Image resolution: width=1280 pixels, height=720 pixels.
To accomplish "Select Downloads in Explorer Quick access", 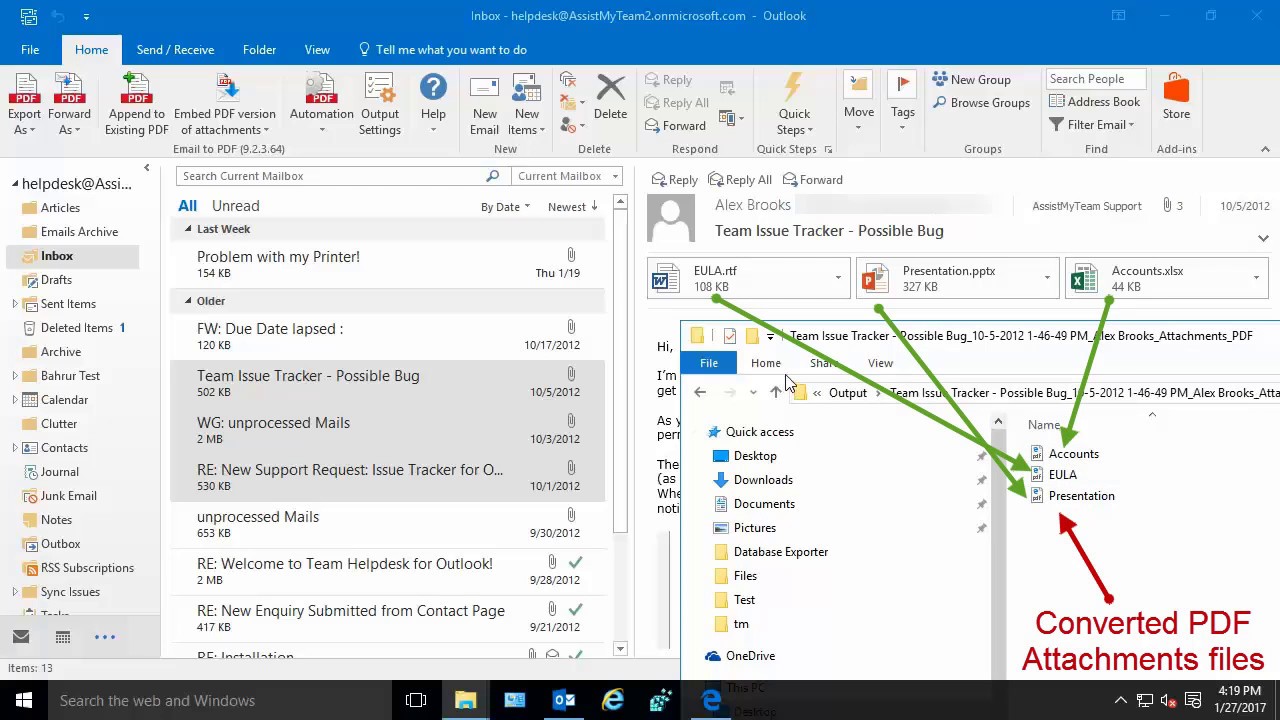I will point(763,480).
